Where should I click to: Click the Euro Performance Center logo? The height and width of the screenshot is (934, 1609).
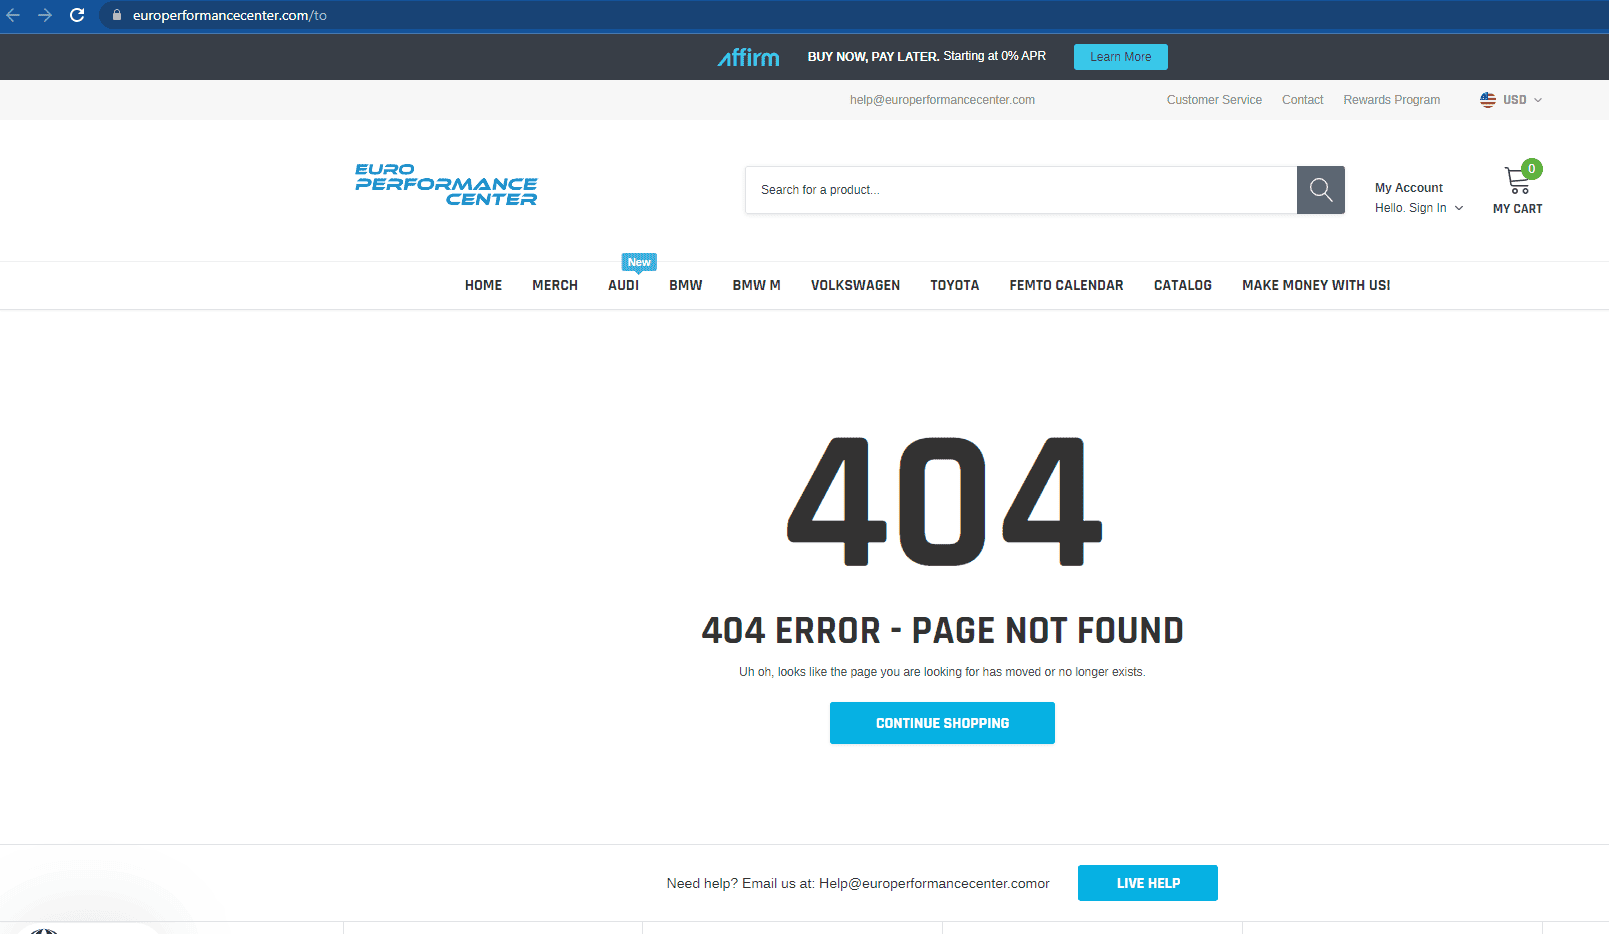pyautogui.click(x=446, y=185)
